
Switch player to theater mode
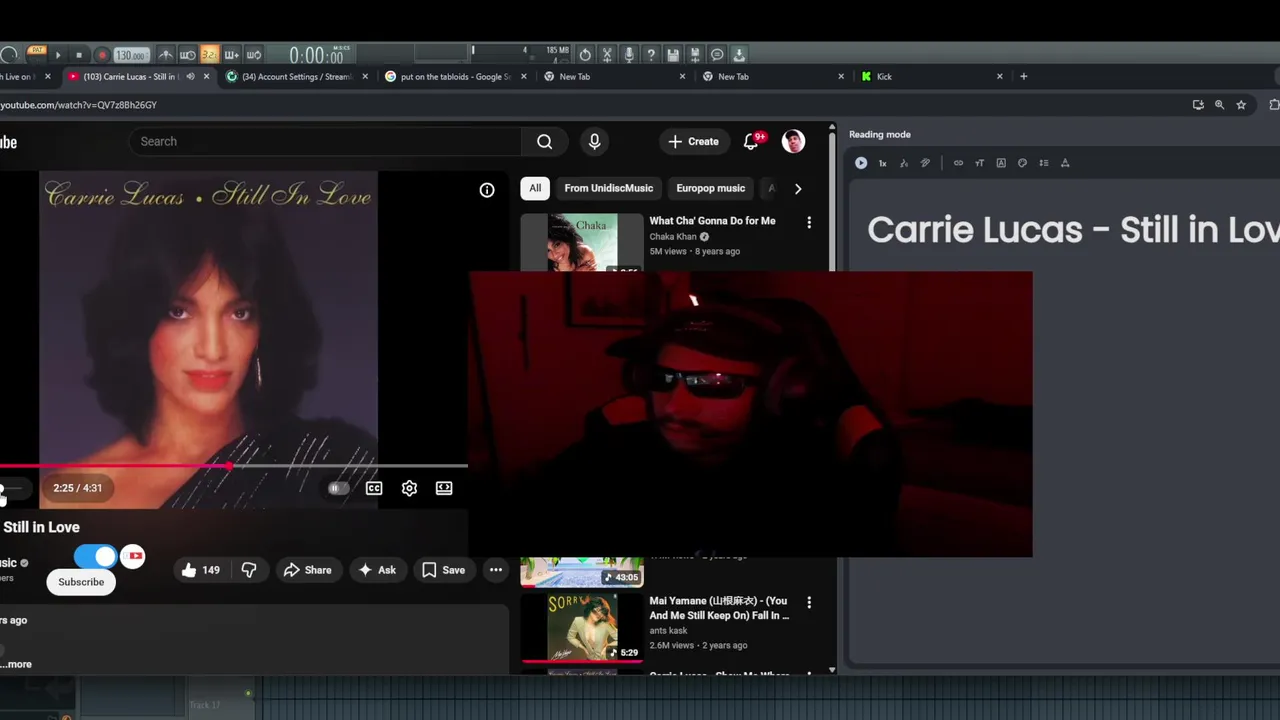(x=444, y=488)
